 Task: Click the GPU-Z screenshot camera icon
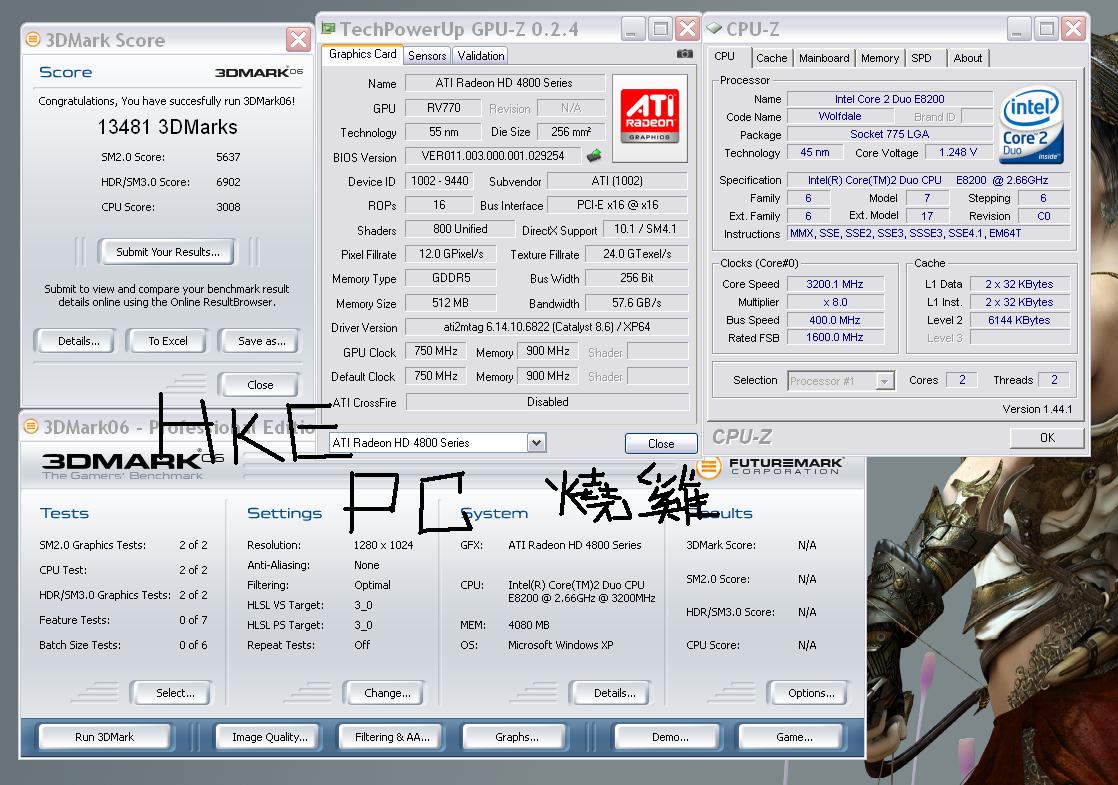[684, 53]
